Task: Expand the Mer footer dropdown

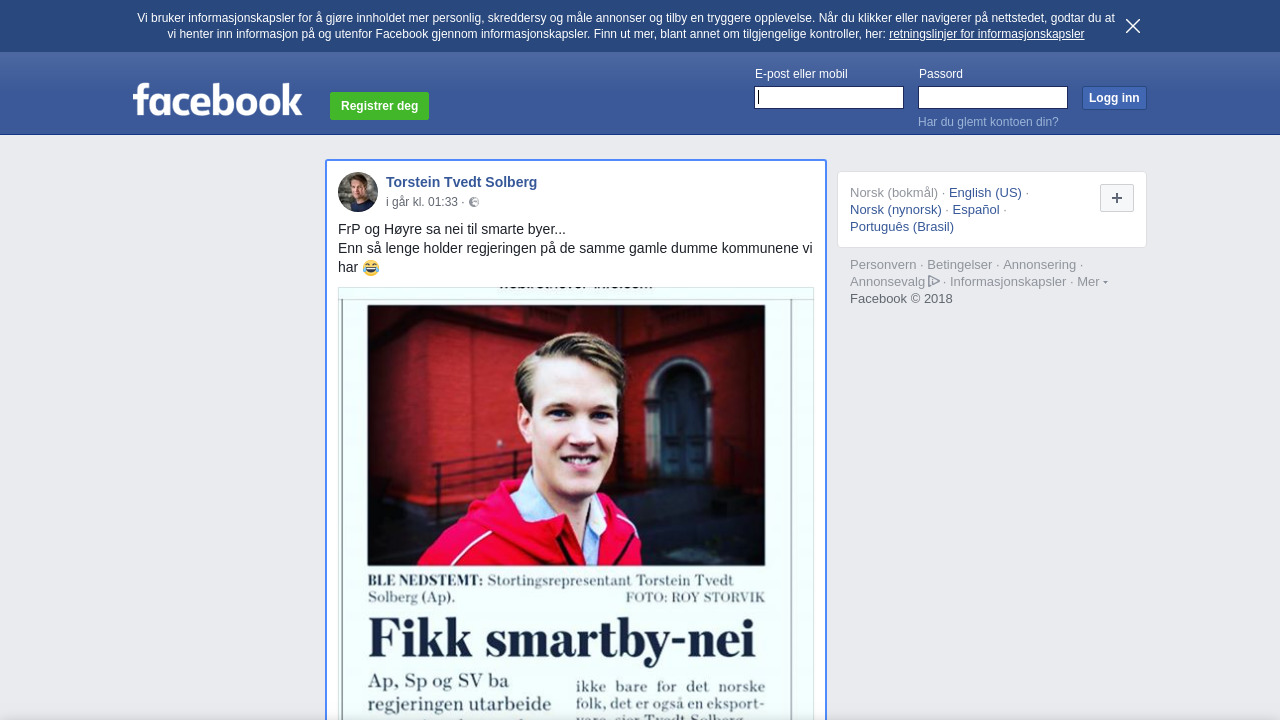Action: click(1092, 281)
